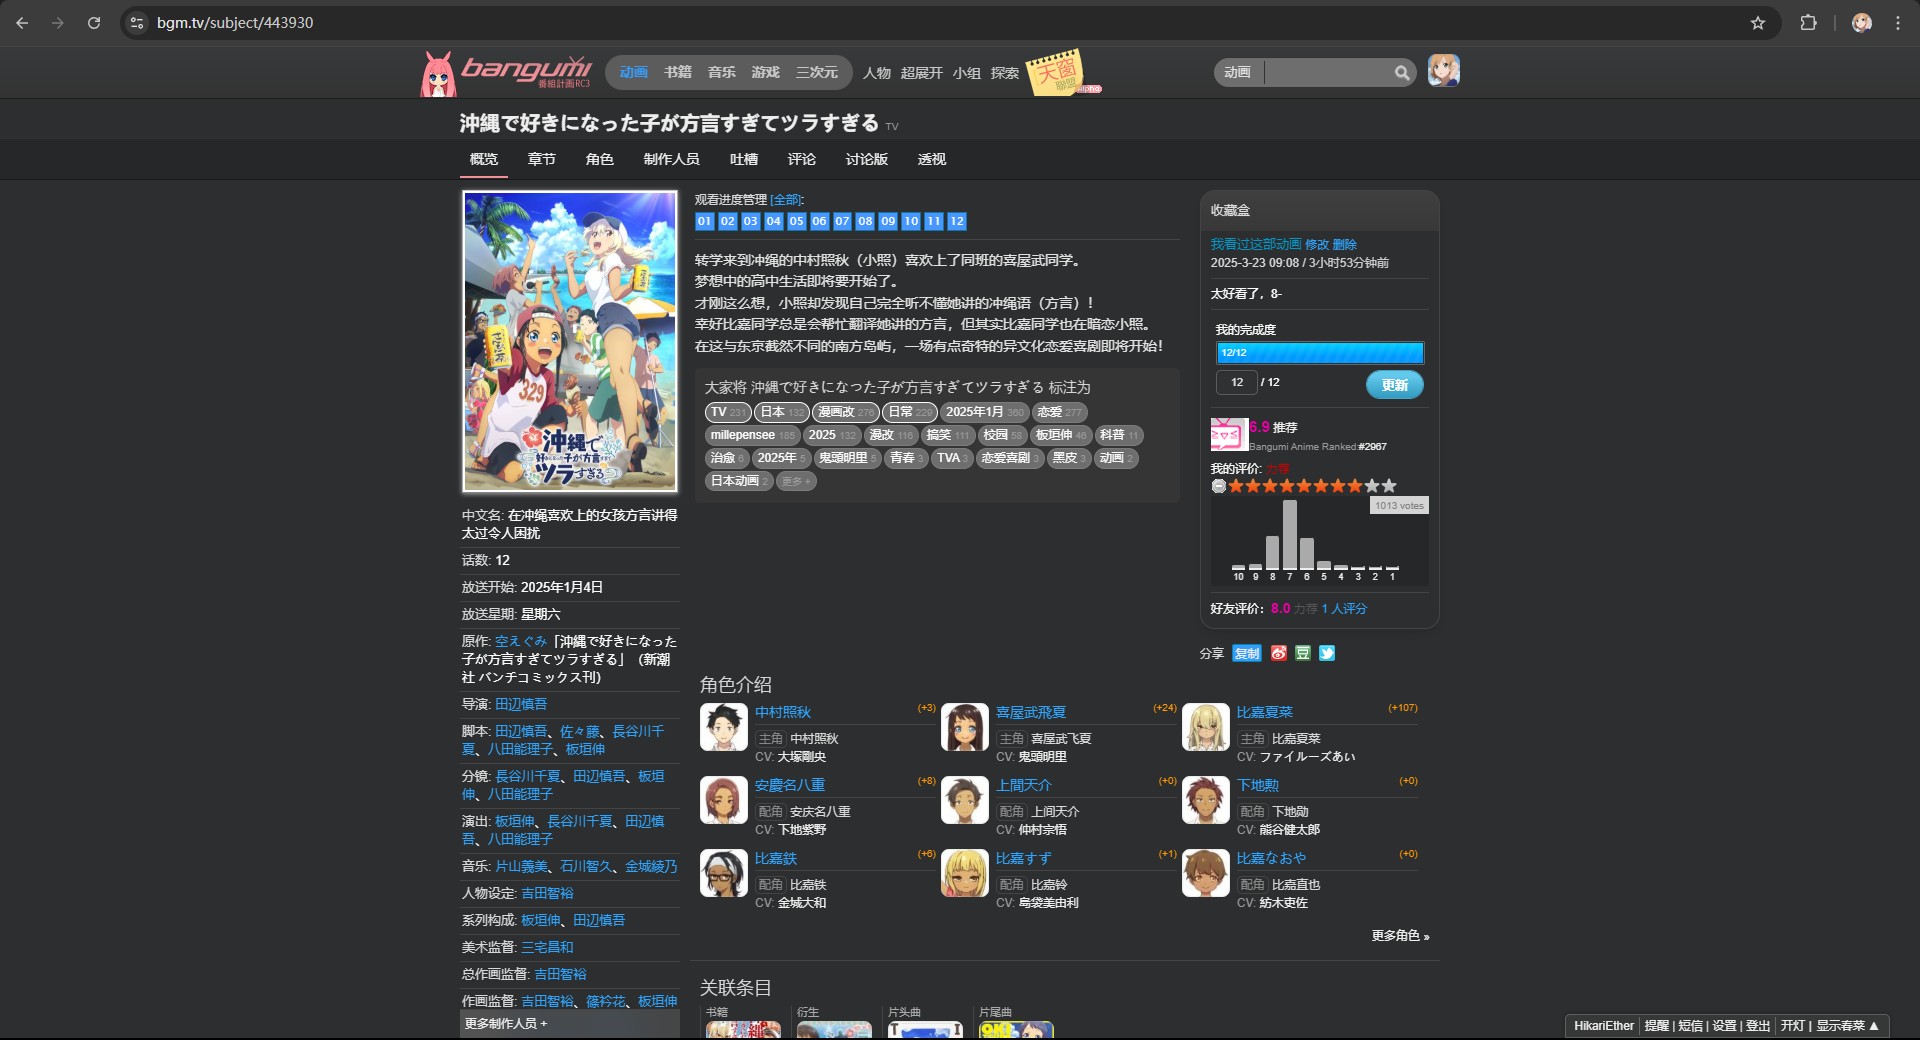Toggle episode 01 watch status
This screenshot has width=1920, height=1040.
tap(704, 221)
